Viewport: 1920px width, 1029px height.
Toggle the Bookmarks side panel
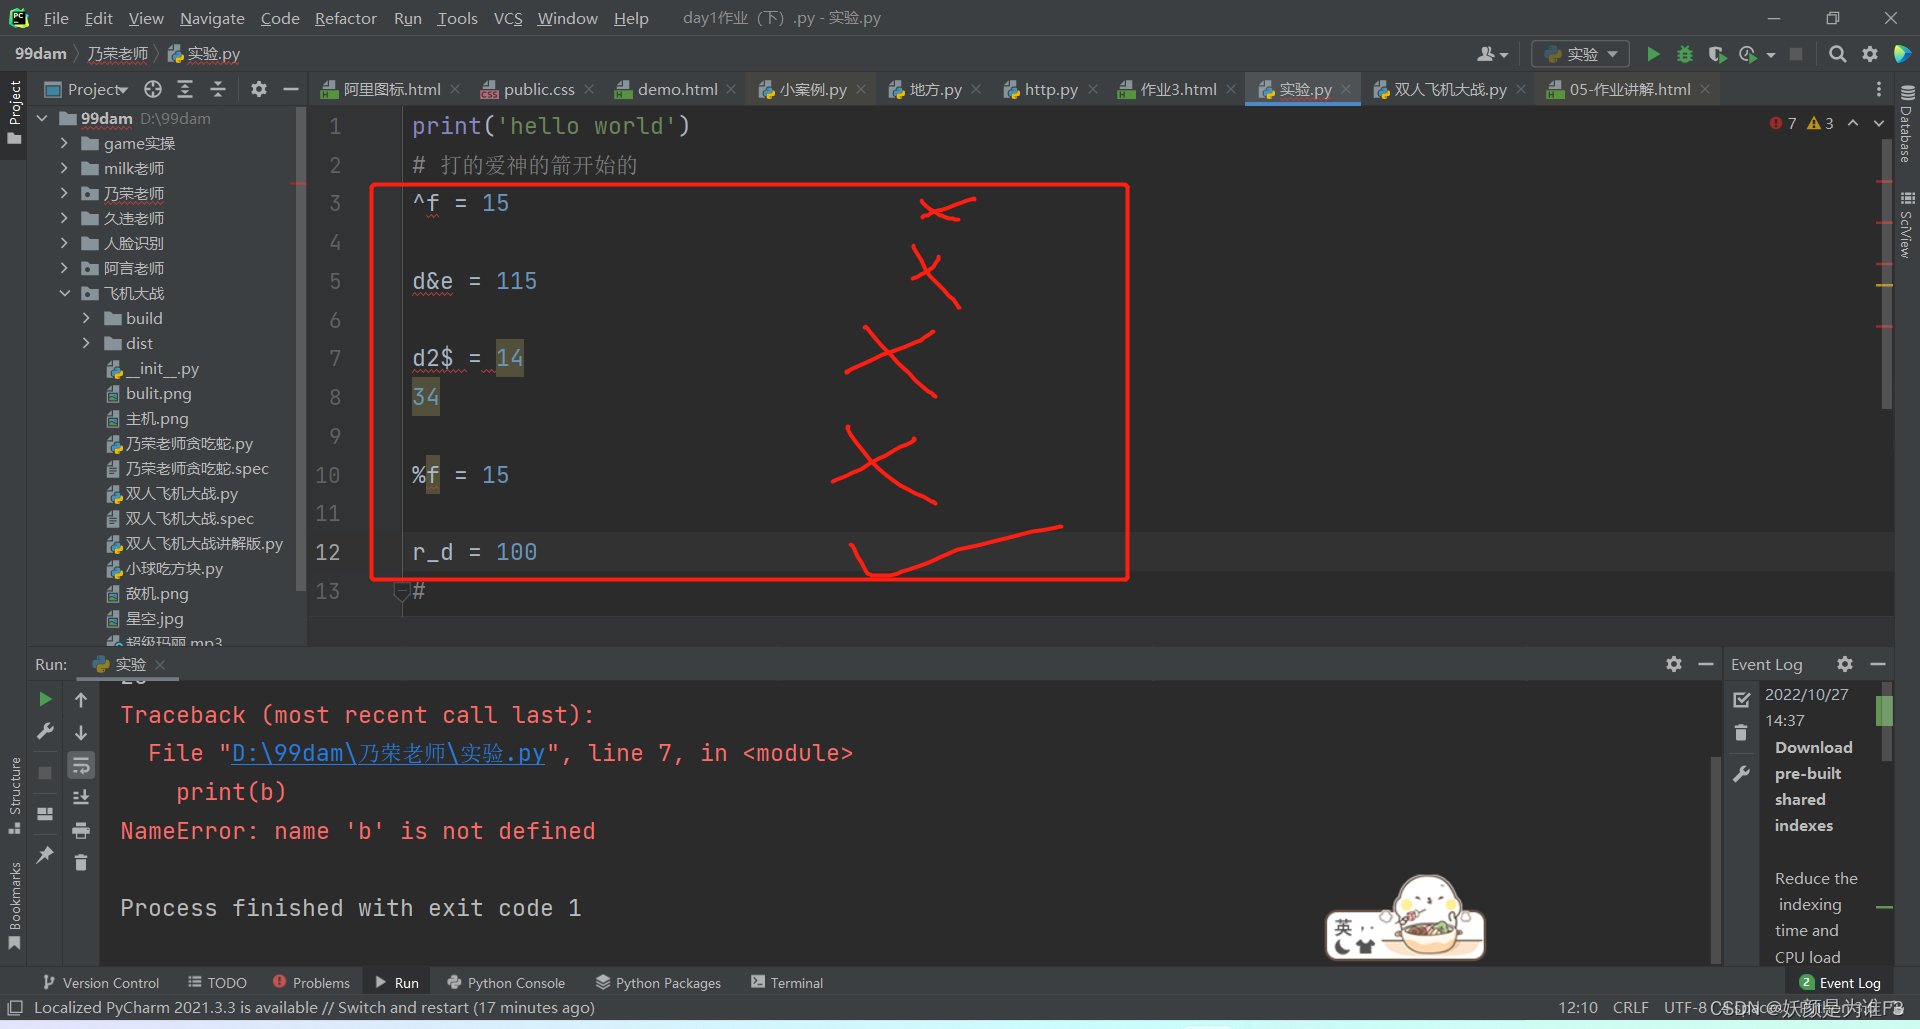pos(14,905)
